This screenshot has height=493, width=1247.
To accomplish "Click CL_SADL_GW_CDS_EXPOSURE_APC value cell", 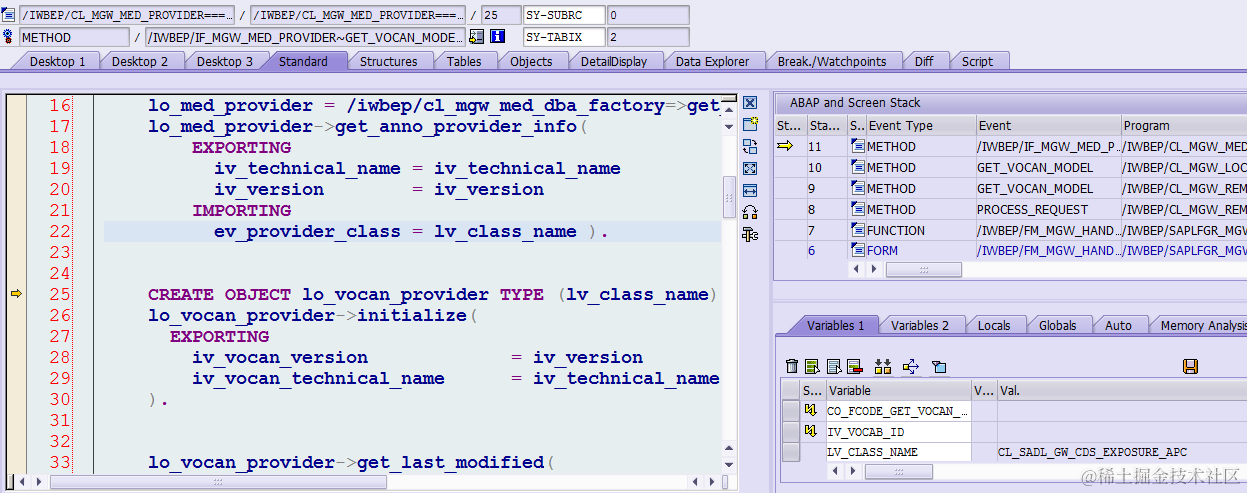I will click(x=1121, y=452).
